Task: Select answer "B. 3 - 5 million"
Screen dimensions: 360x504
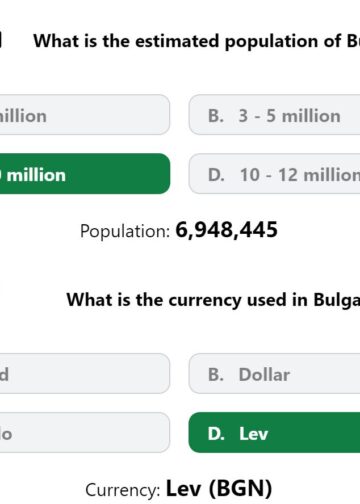Action: click(x=274, y=115)
